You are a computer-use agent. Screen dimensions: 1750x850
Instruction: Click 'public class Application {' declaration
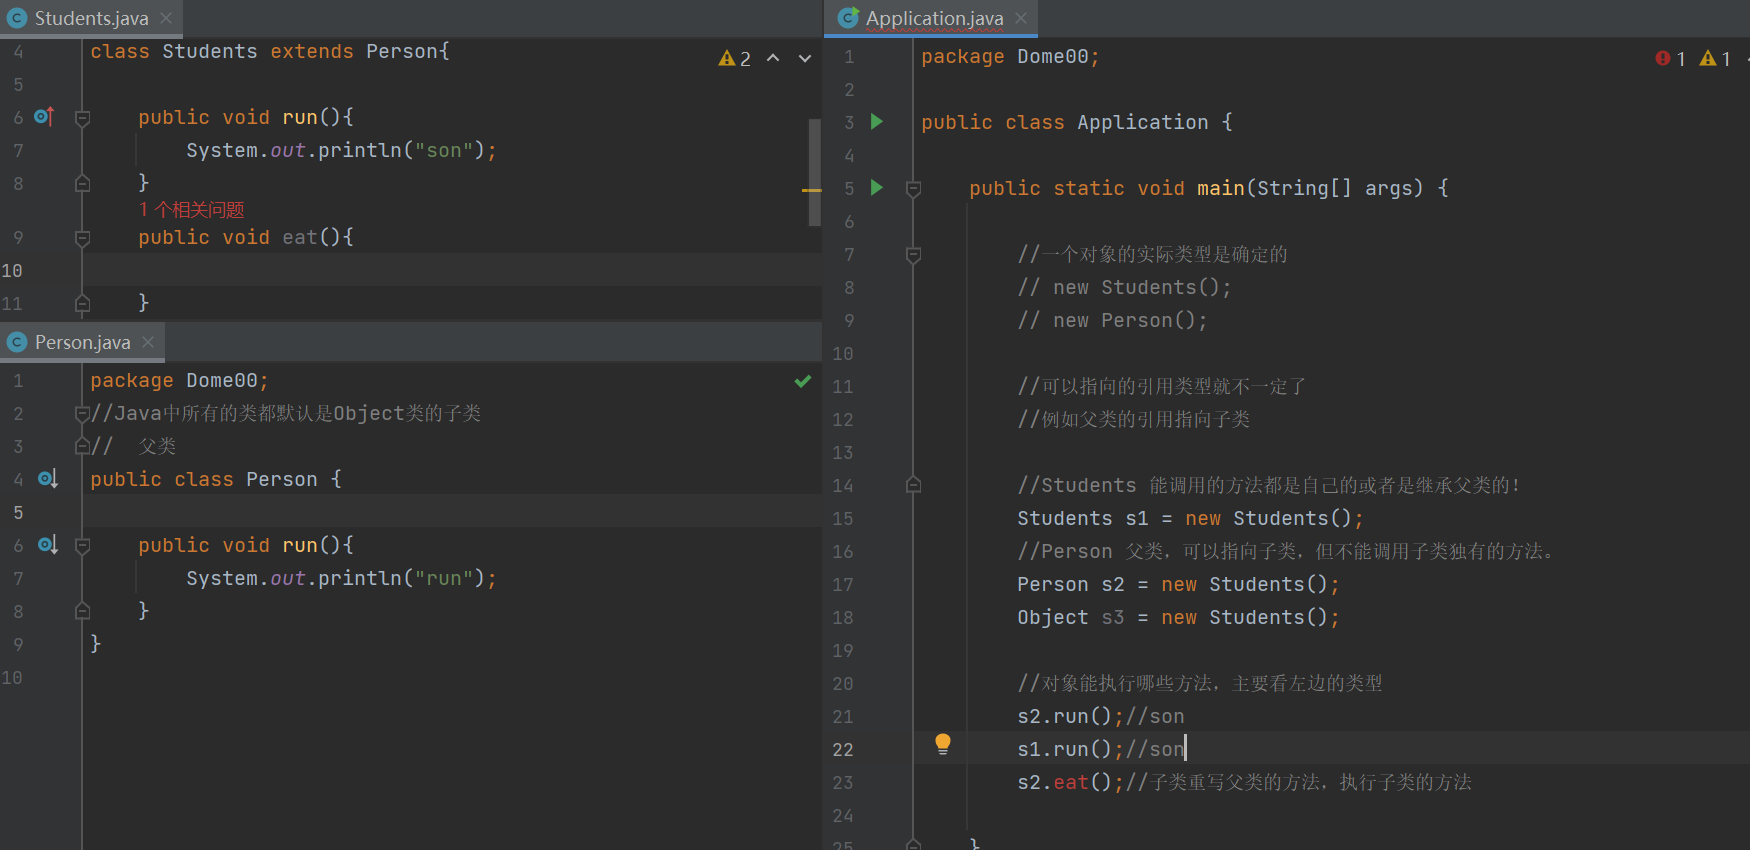tap(1077, 122)
